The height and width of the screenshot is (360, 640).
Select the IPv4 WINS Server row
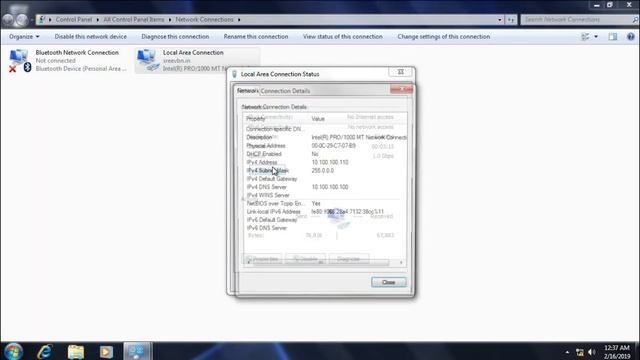pyautogui.click(x=325, y=195)
